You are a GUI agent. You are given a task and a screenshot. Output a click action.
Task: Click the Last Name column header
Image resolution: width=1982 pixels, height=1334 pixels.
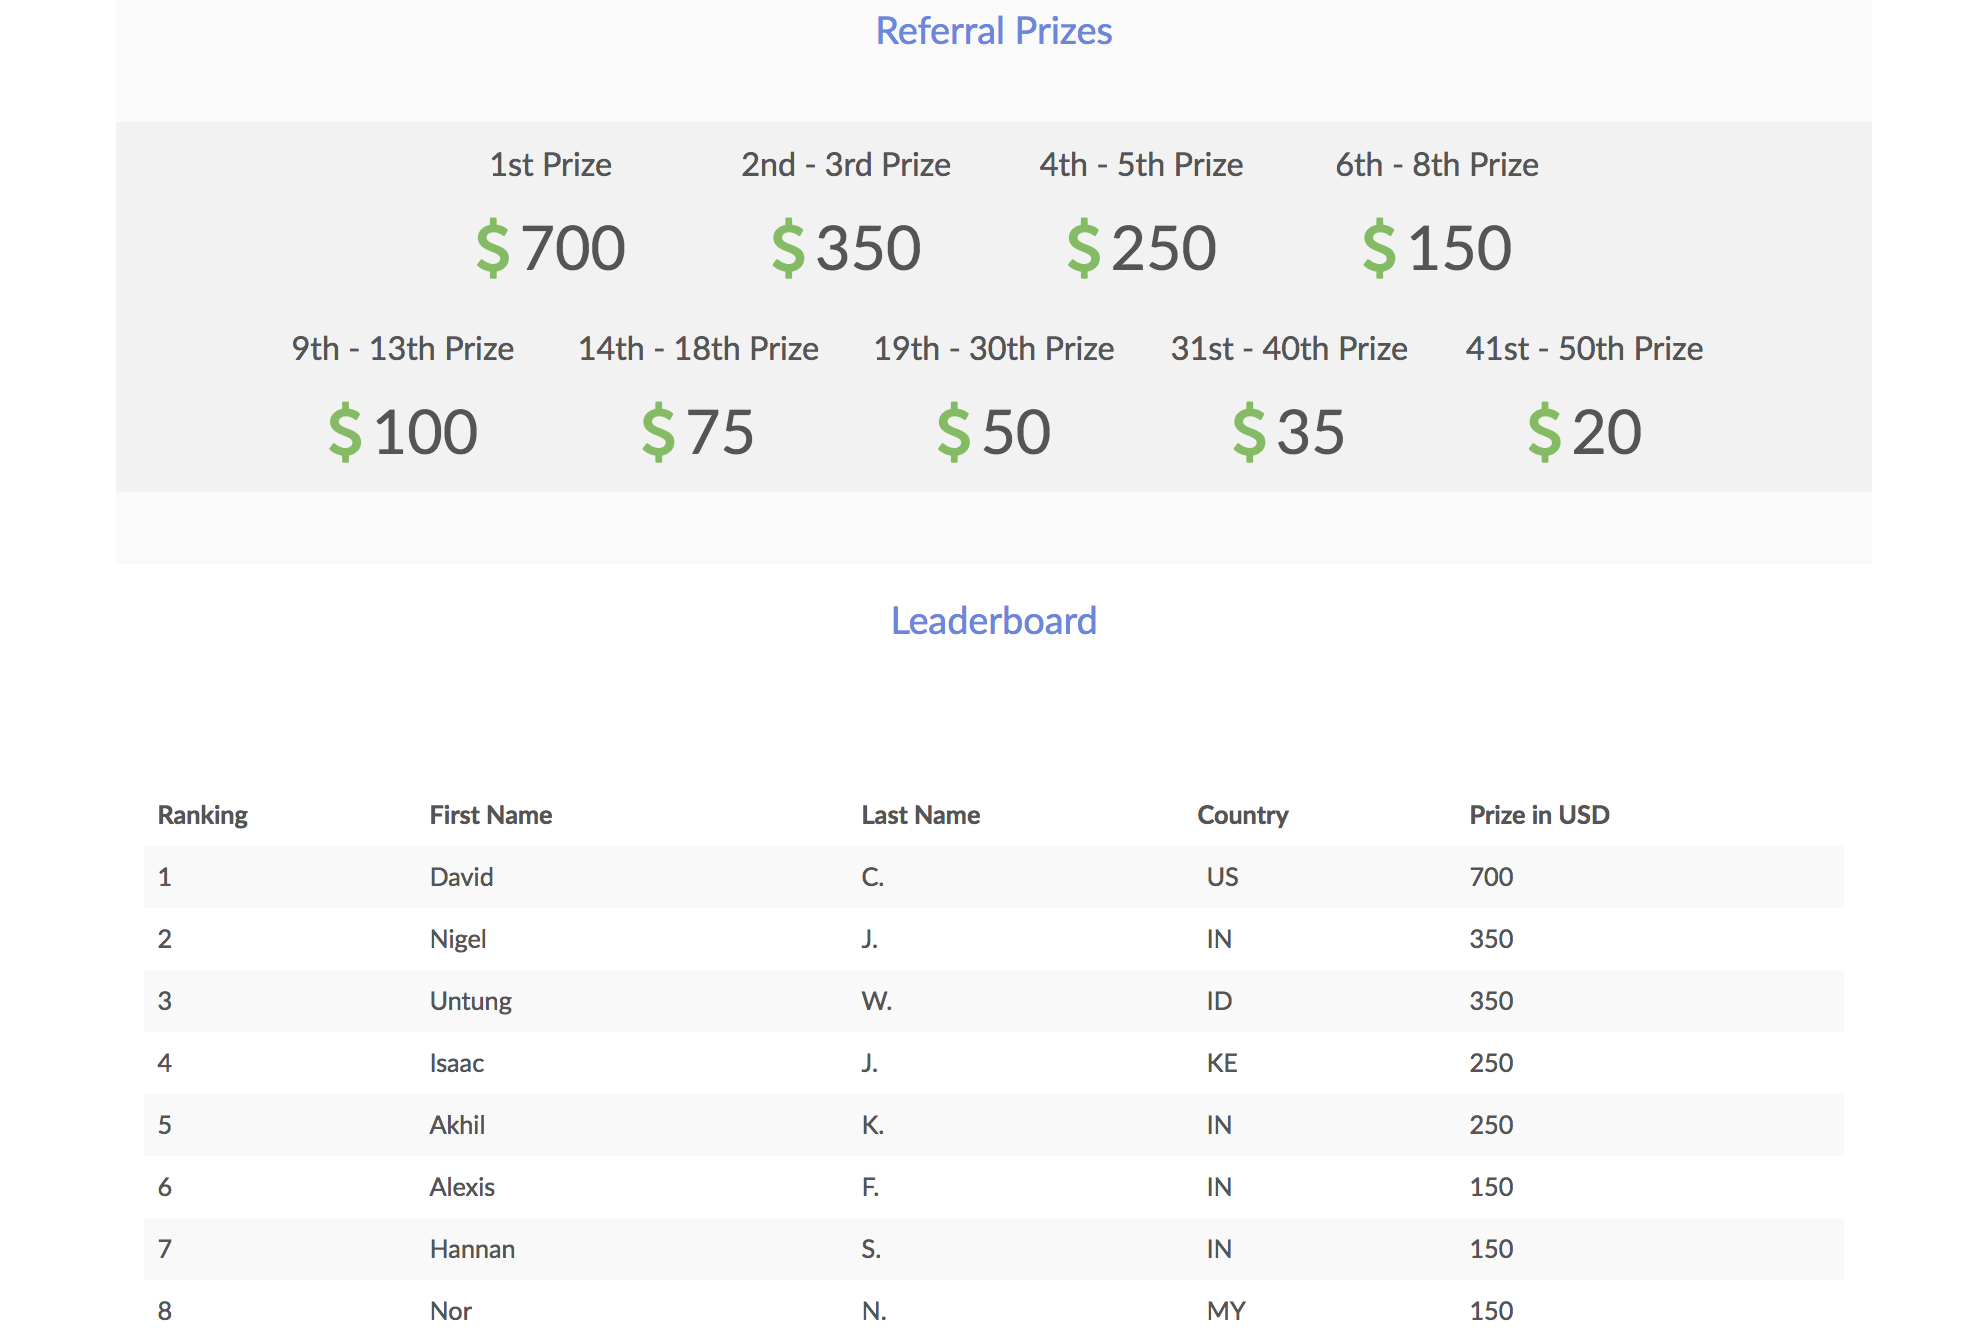pyautogui.click(x=921, y=815)
